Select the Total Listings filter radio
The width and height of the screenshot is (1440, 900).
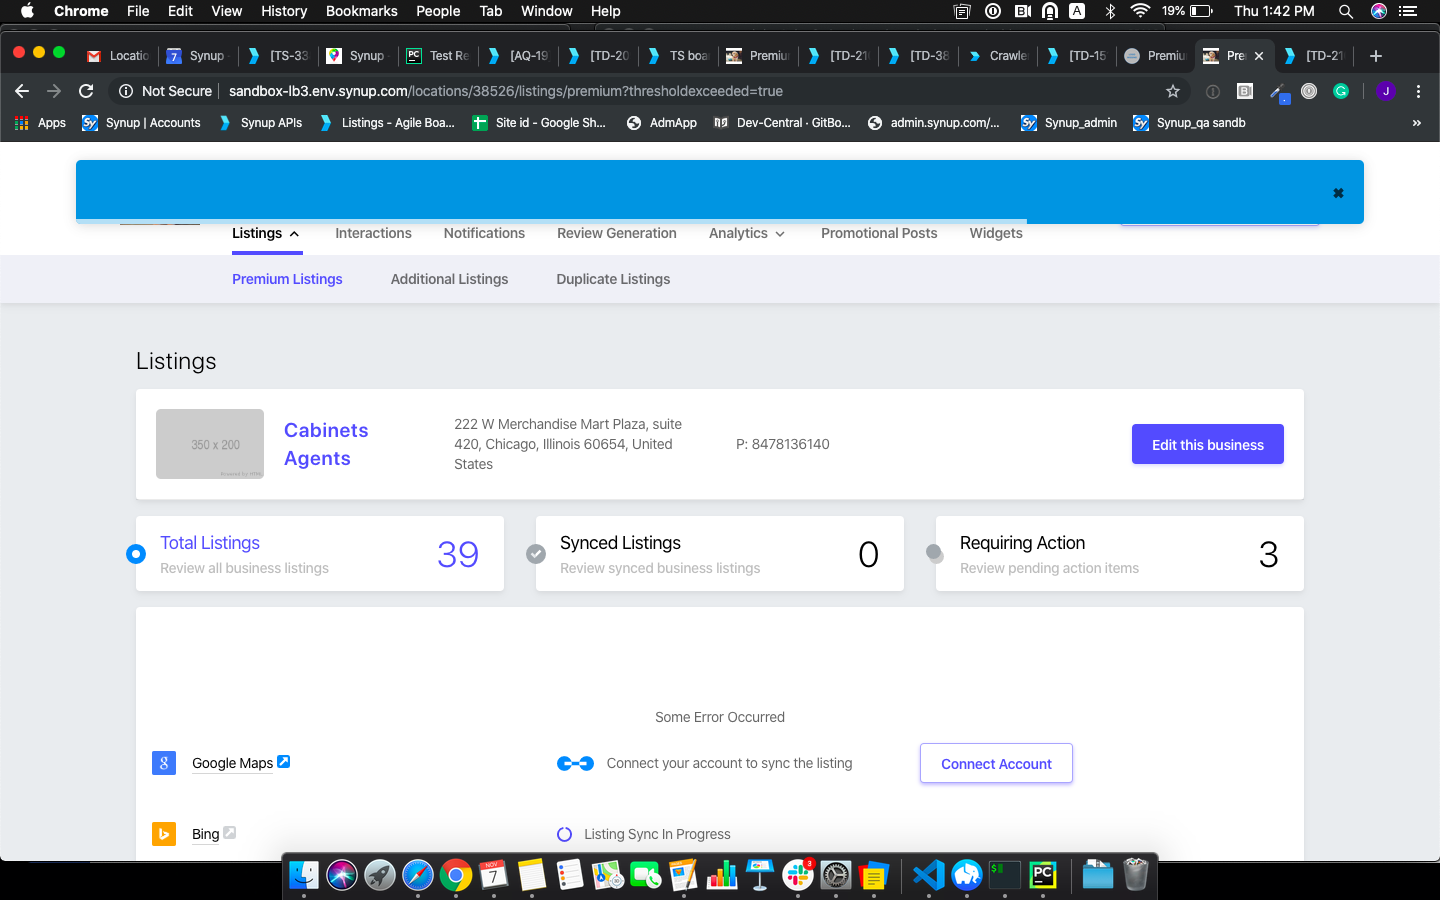click(136, 554)
